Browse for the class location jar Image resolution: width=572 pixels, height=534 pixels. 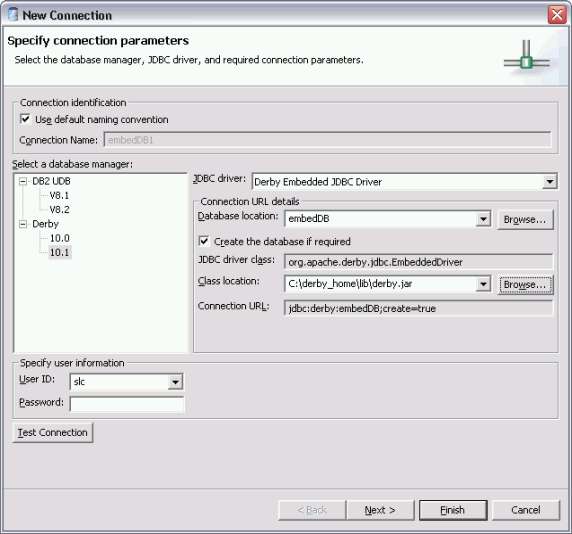(x=525, y=285)
